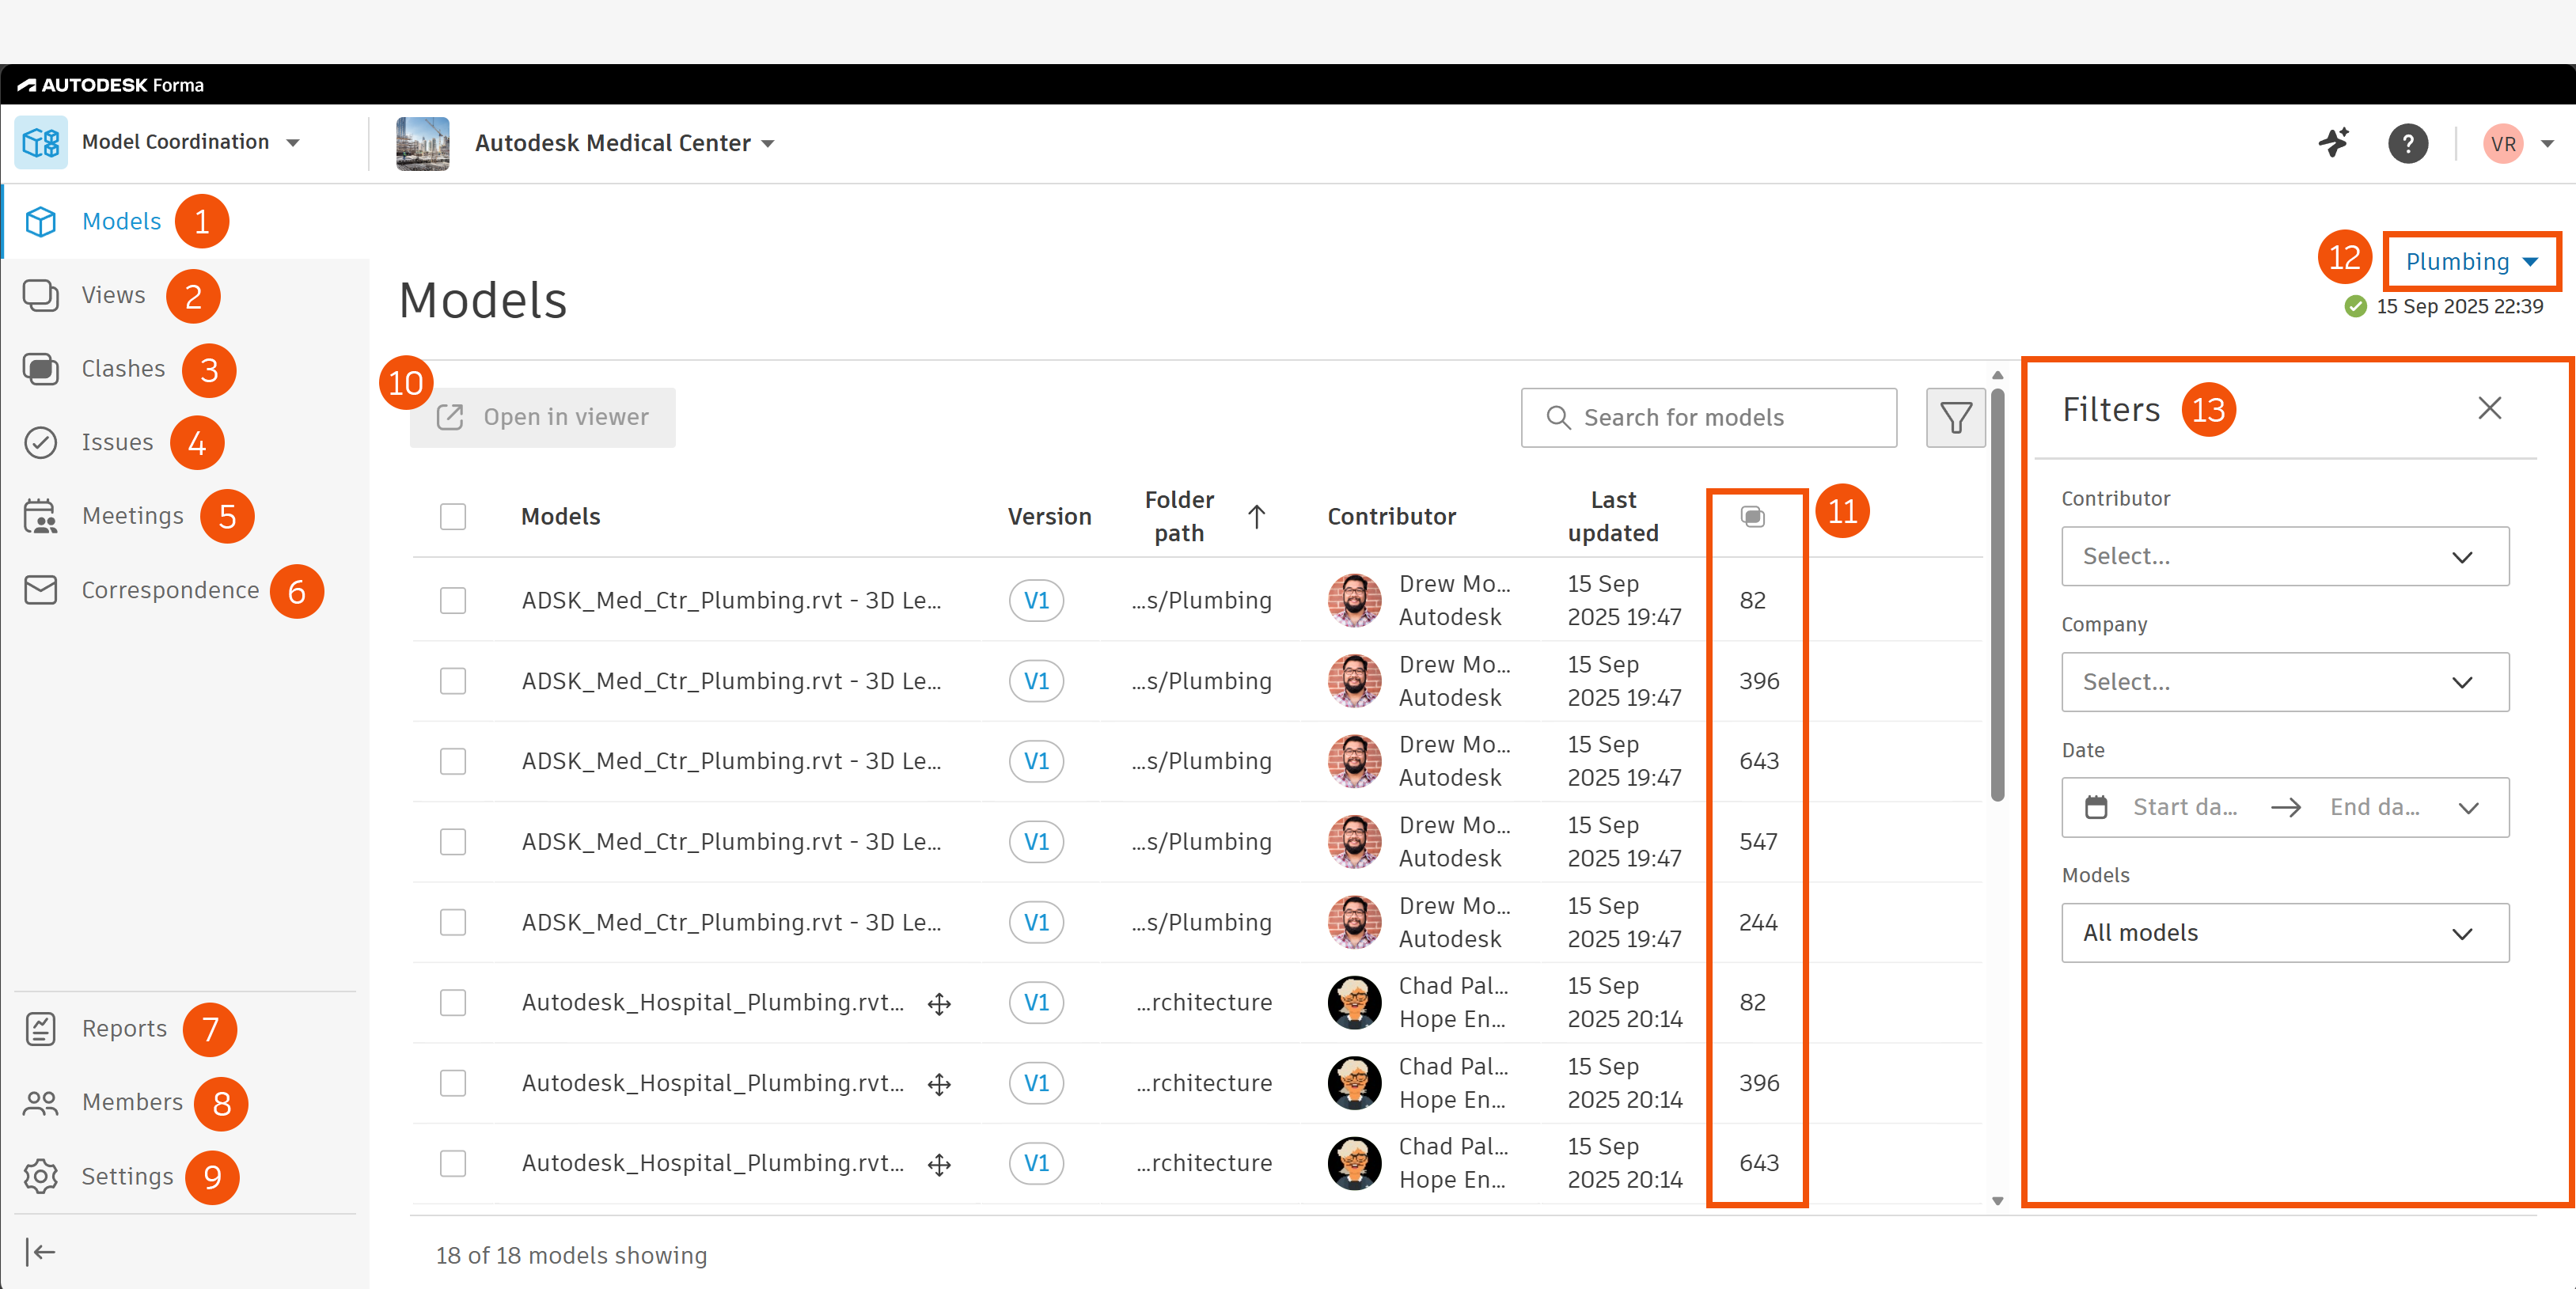Screen dimensions: 2576x1289
Task: Check the Autodesk_Hospital_Plumbing row with 82 clashes
Action: click(x=453, y=1002)
